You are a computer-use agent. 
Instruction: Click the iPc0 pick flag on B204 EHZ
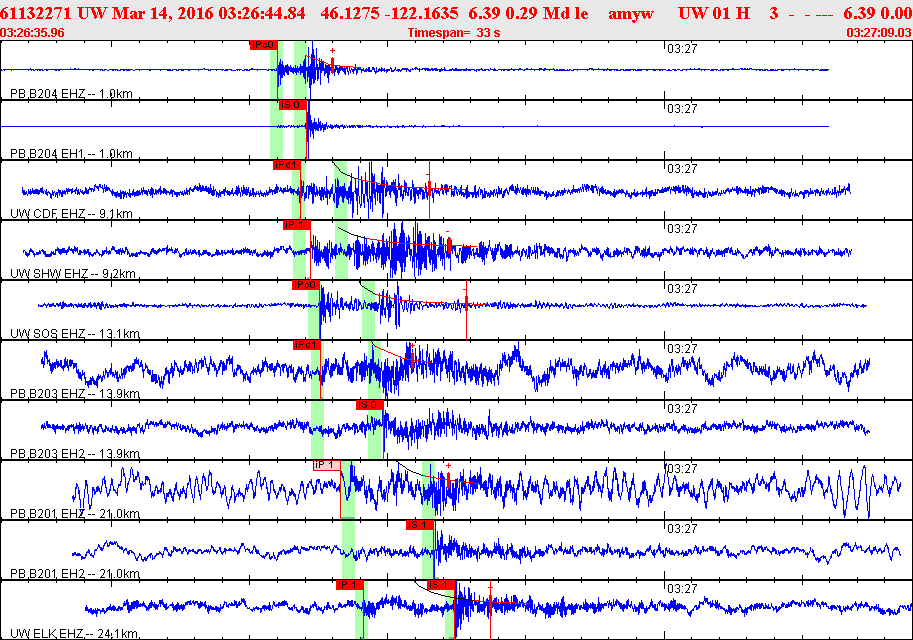[x=263, y=45]
